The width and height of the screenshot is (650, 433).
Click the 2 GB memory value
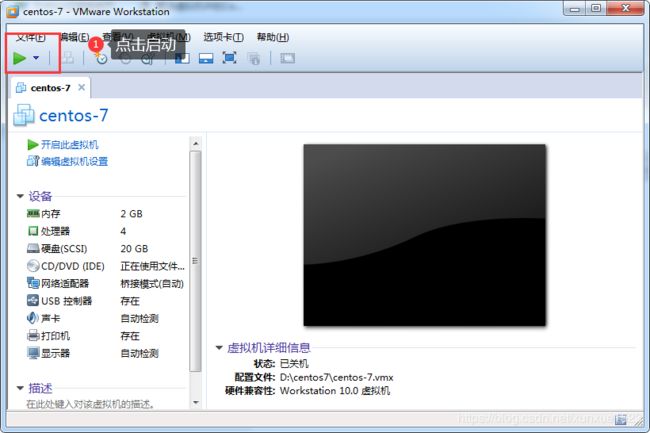131,214
